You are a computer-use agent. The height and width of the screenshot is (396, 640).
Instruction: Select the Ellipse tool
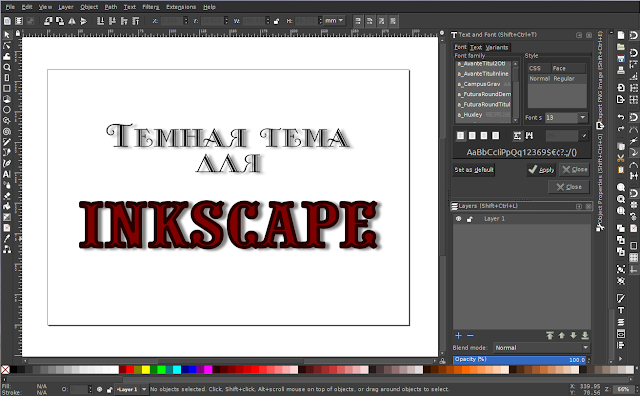[7, 110]
